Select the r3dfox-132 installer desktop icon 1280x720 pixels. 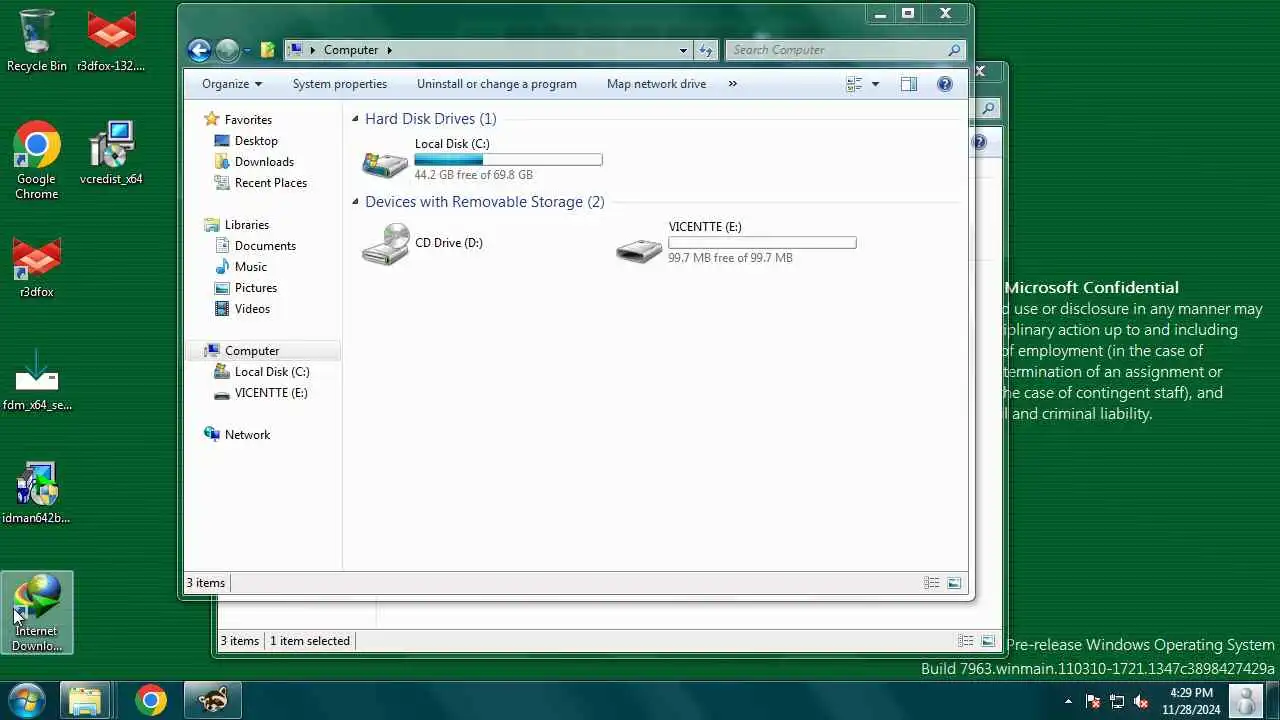[111, 40]
